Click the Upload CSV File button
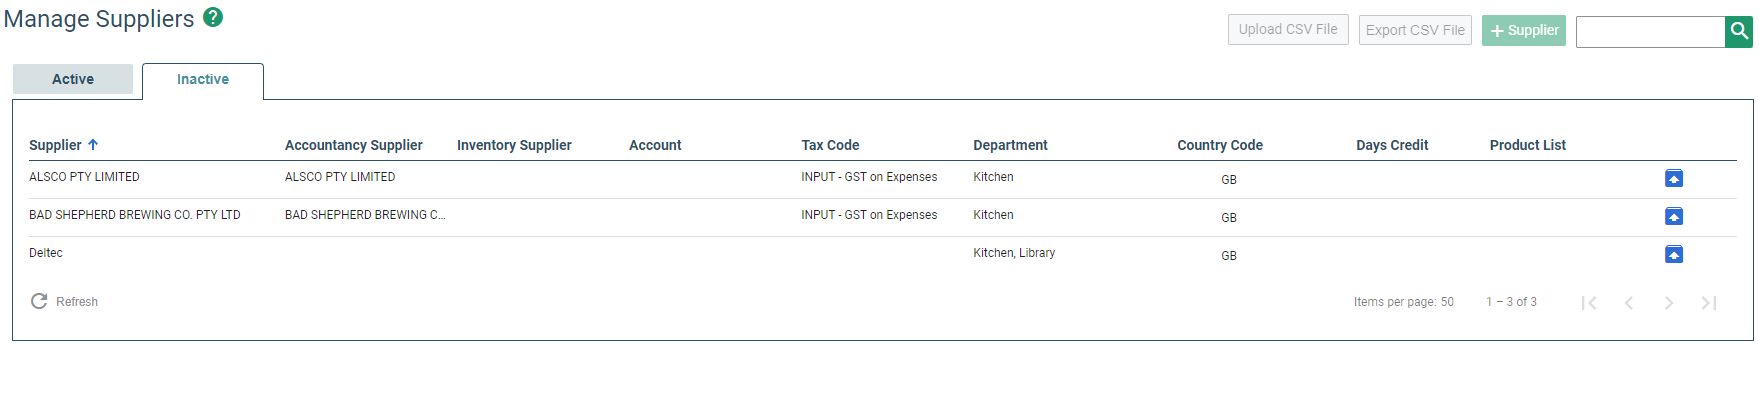1759x400 pixels. pos(1288,29)
